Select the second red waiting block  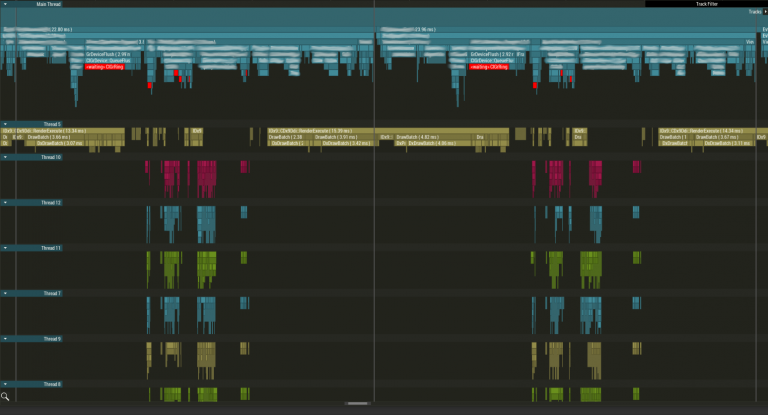pyautogui.click(x=489, y=67)
